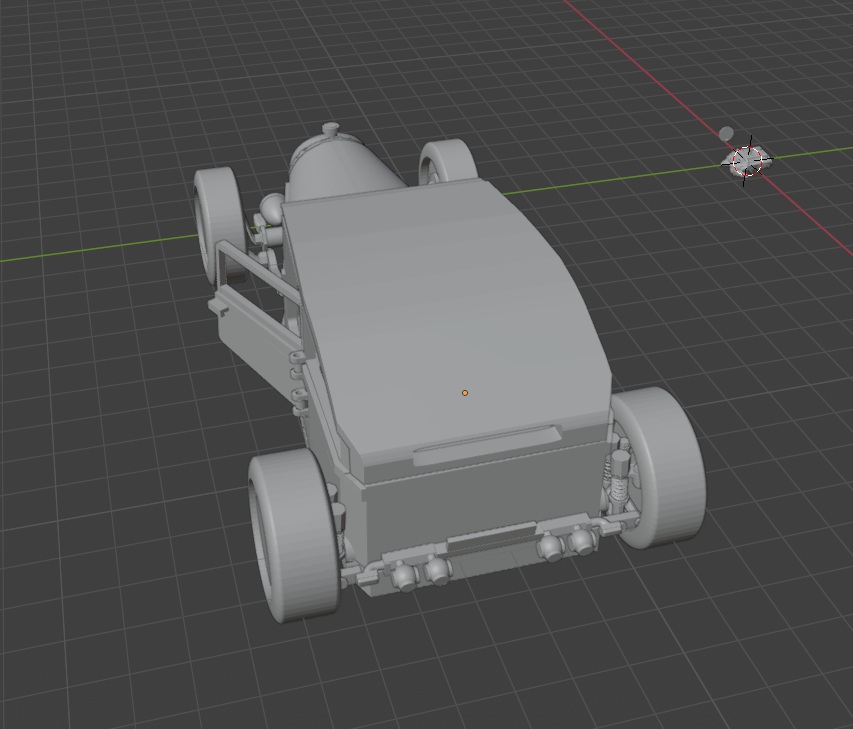The image size is (853, 729).
Task: Select the round cap on top of the tank
Action: (x=330, y=129)
